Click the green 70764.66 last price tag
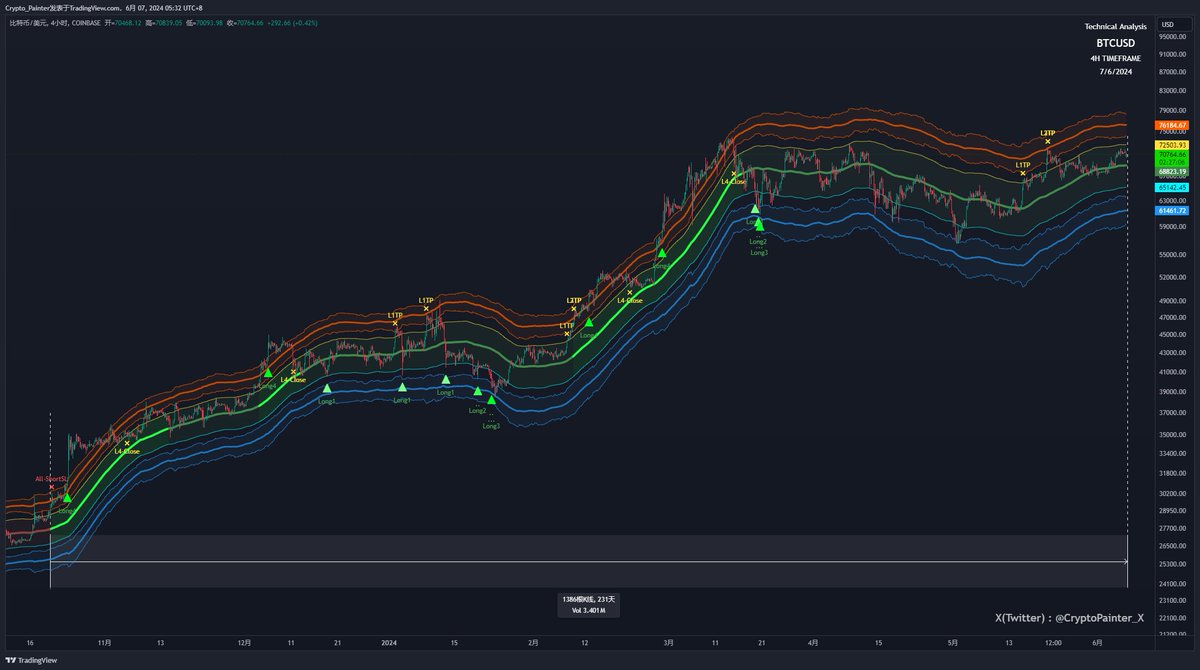This screenshot has height=670, width=1200. 1172,155
